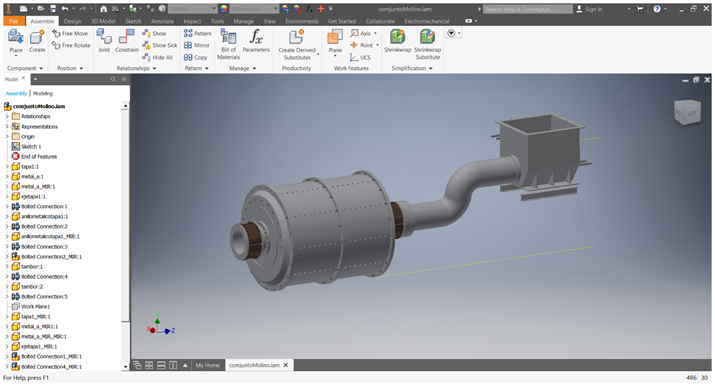Open the fx Parameters dialog
715x386 pixels.
(256, 41)
